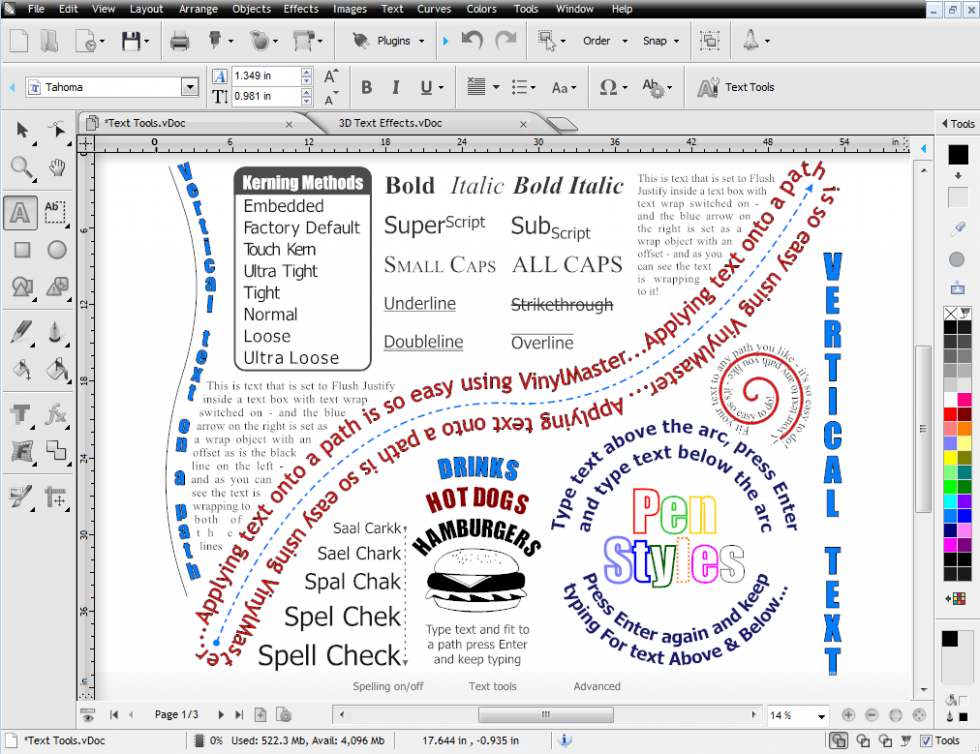Select the Zoom magnifier tool
Image resolution: width=980 pixels, height=754 pixels.
point(21,167)
